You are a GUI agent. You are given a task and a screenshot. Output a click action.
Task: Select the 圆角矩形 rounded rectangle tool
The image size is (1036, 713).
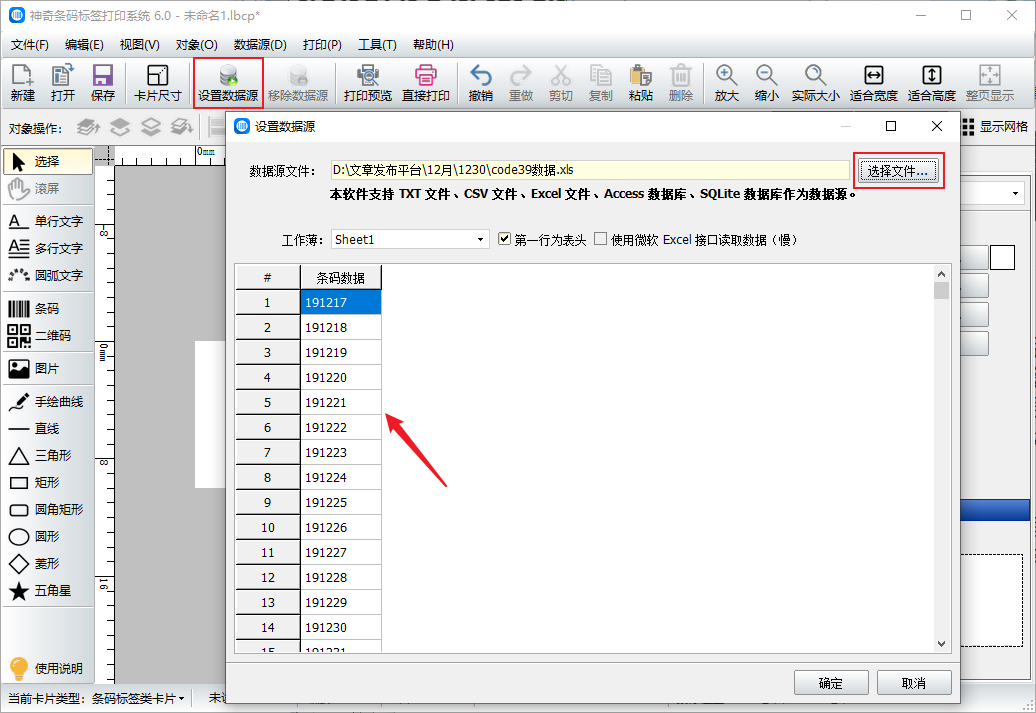(x=48, y=509)
